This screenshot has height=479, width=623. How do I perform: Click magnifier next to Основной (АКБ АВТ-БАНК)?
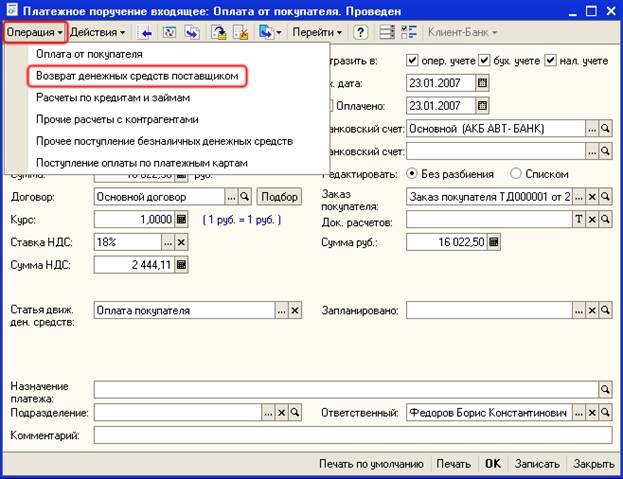pos(605,128)
